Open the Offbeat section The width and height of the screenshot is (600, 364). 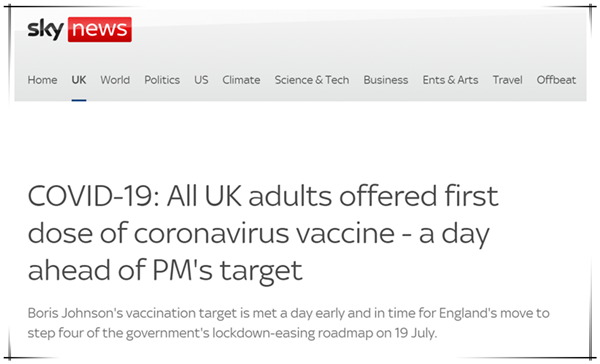pos(556,80)
